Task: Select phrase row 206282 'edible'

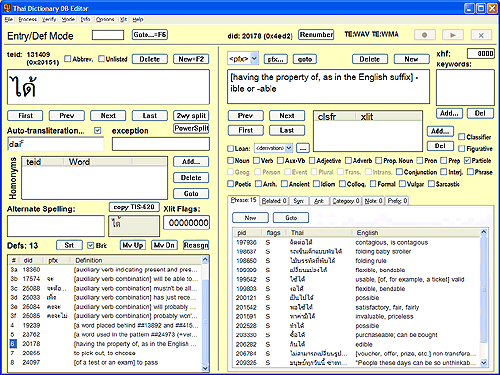Action: tap(357, 344)
